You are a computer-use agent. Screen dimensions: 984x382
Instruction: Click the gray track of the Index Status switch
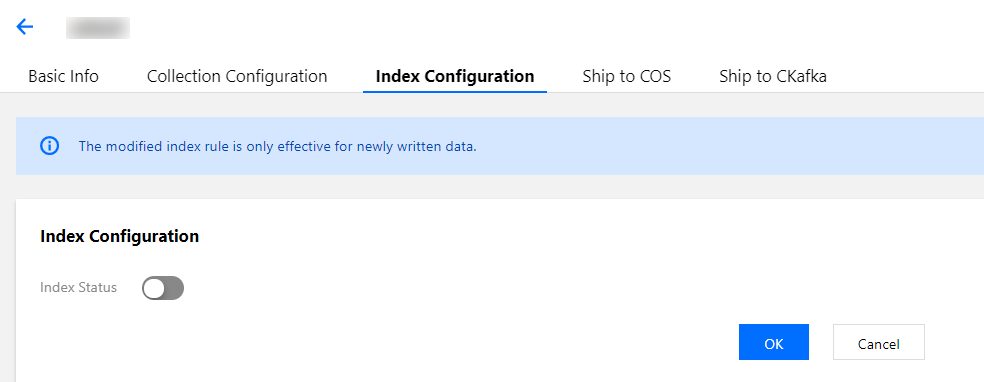174,288
